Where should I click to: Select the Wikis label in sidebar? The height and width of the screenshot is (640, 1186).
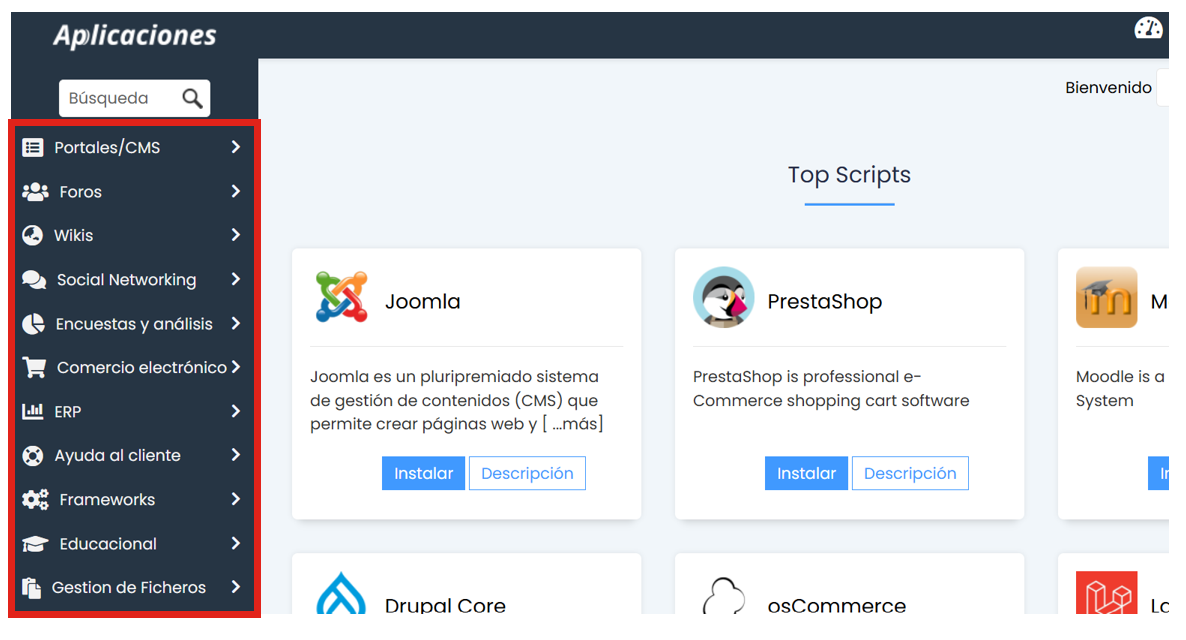(x=73, y=236)
